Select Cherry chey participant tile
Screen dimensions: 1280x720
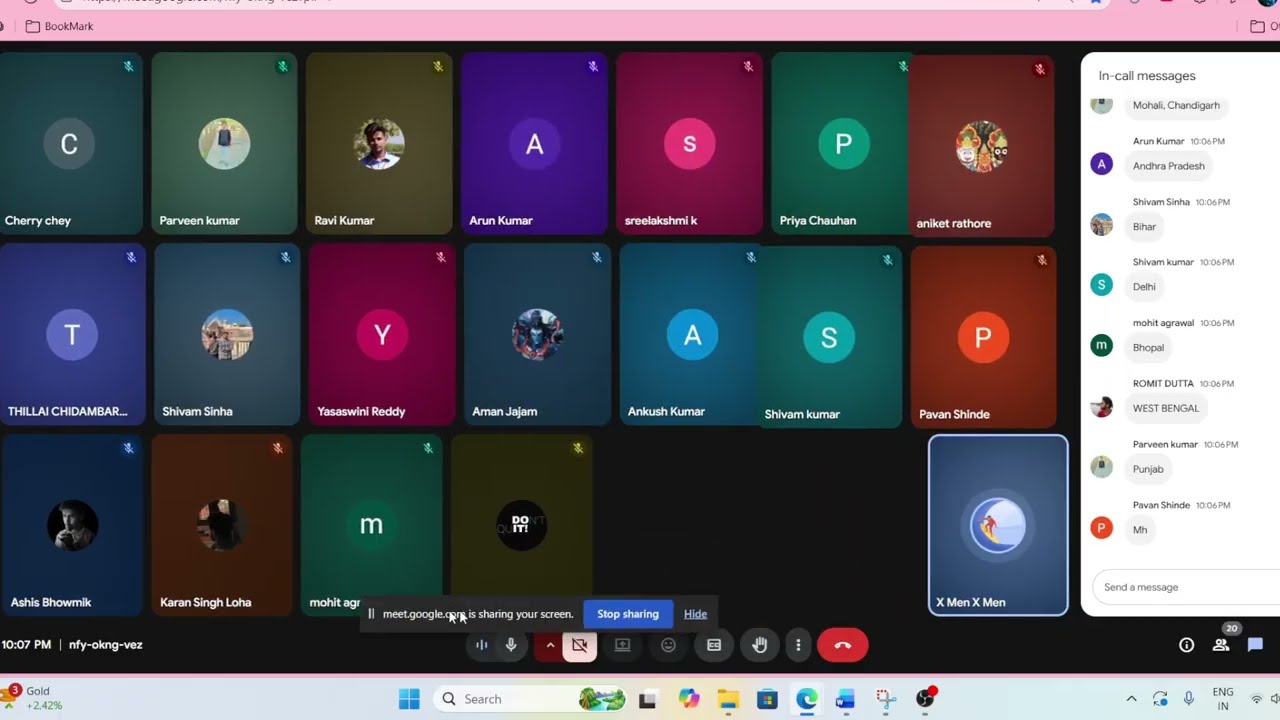click(71, 144)
